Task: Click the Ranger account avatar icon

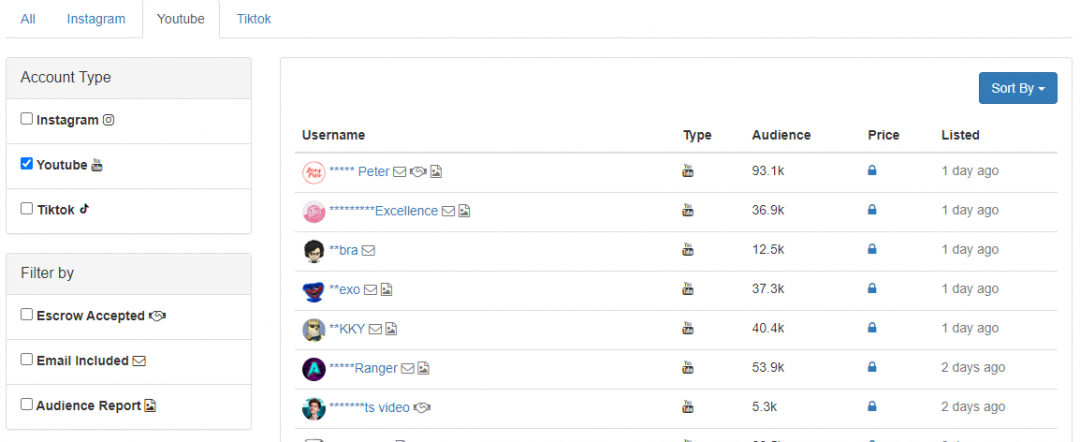Action: point(314,369)
